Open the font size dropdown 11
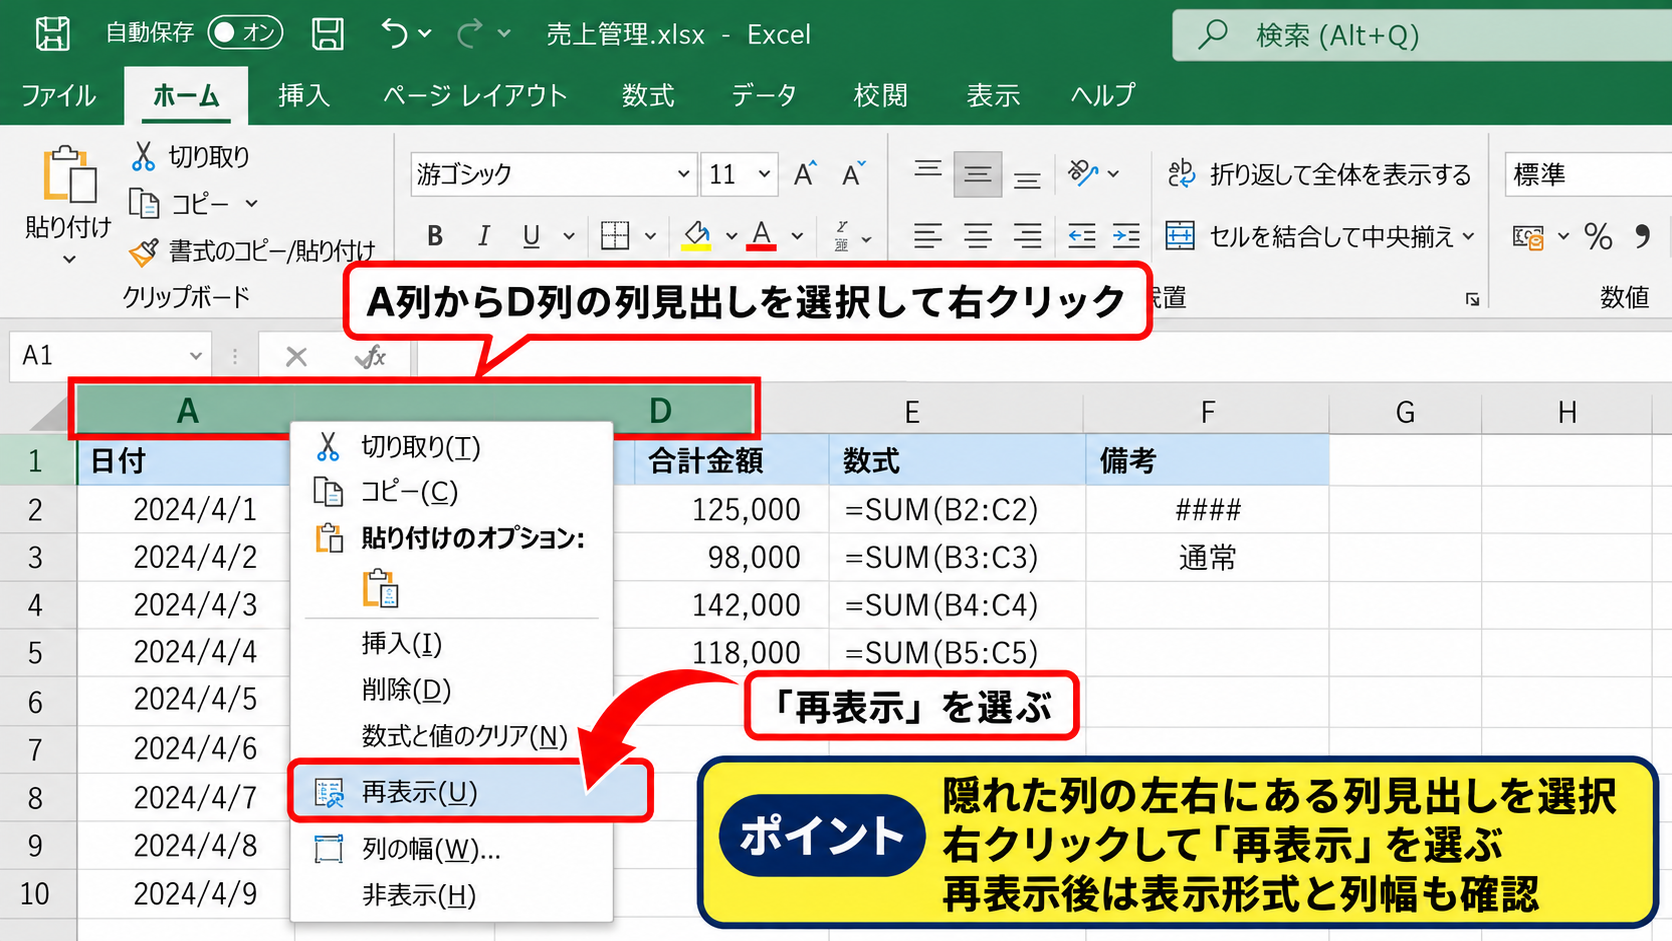 pyautogui.click(x=764, y=174)
